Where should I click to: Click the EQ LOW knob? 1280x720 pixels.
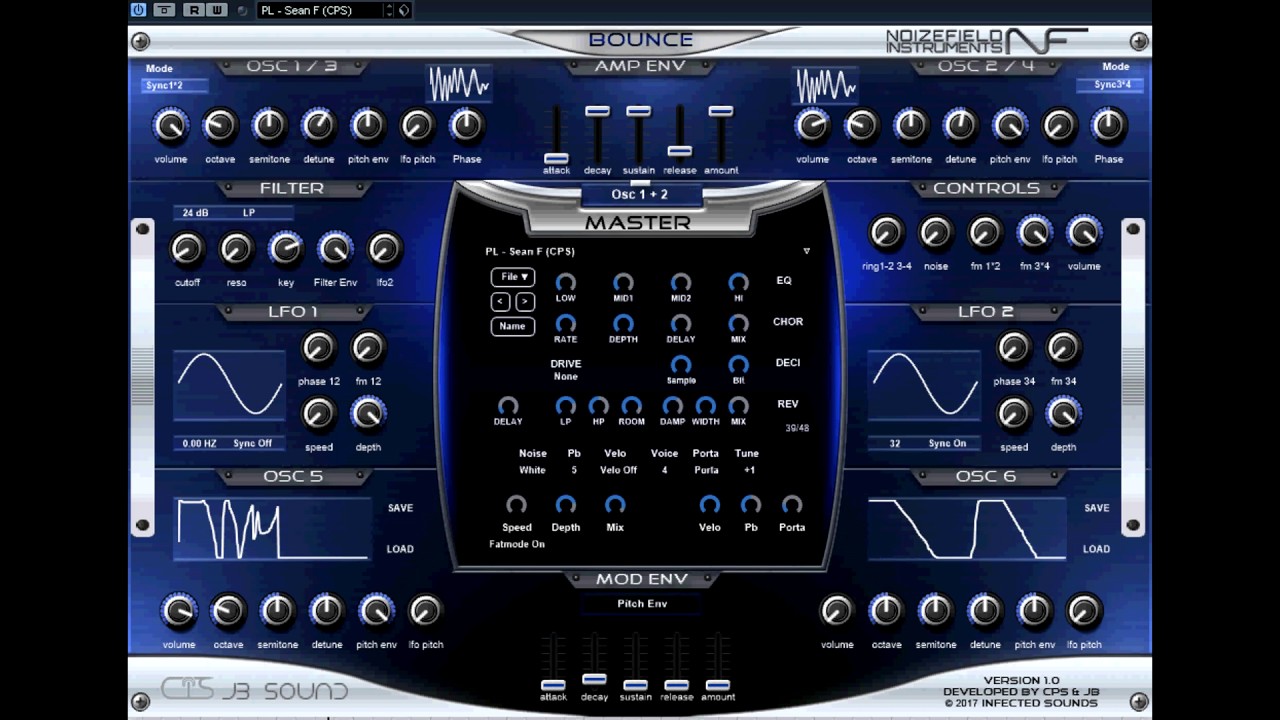565,283
